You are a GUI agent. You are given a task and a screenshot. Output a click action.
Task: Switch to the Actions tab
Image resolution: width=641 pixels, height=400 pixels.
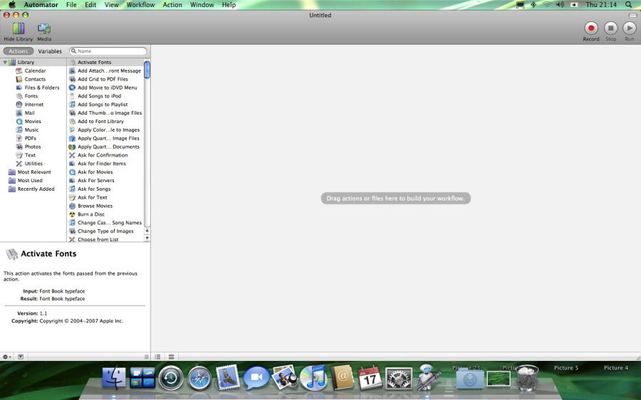pos(18,51)
